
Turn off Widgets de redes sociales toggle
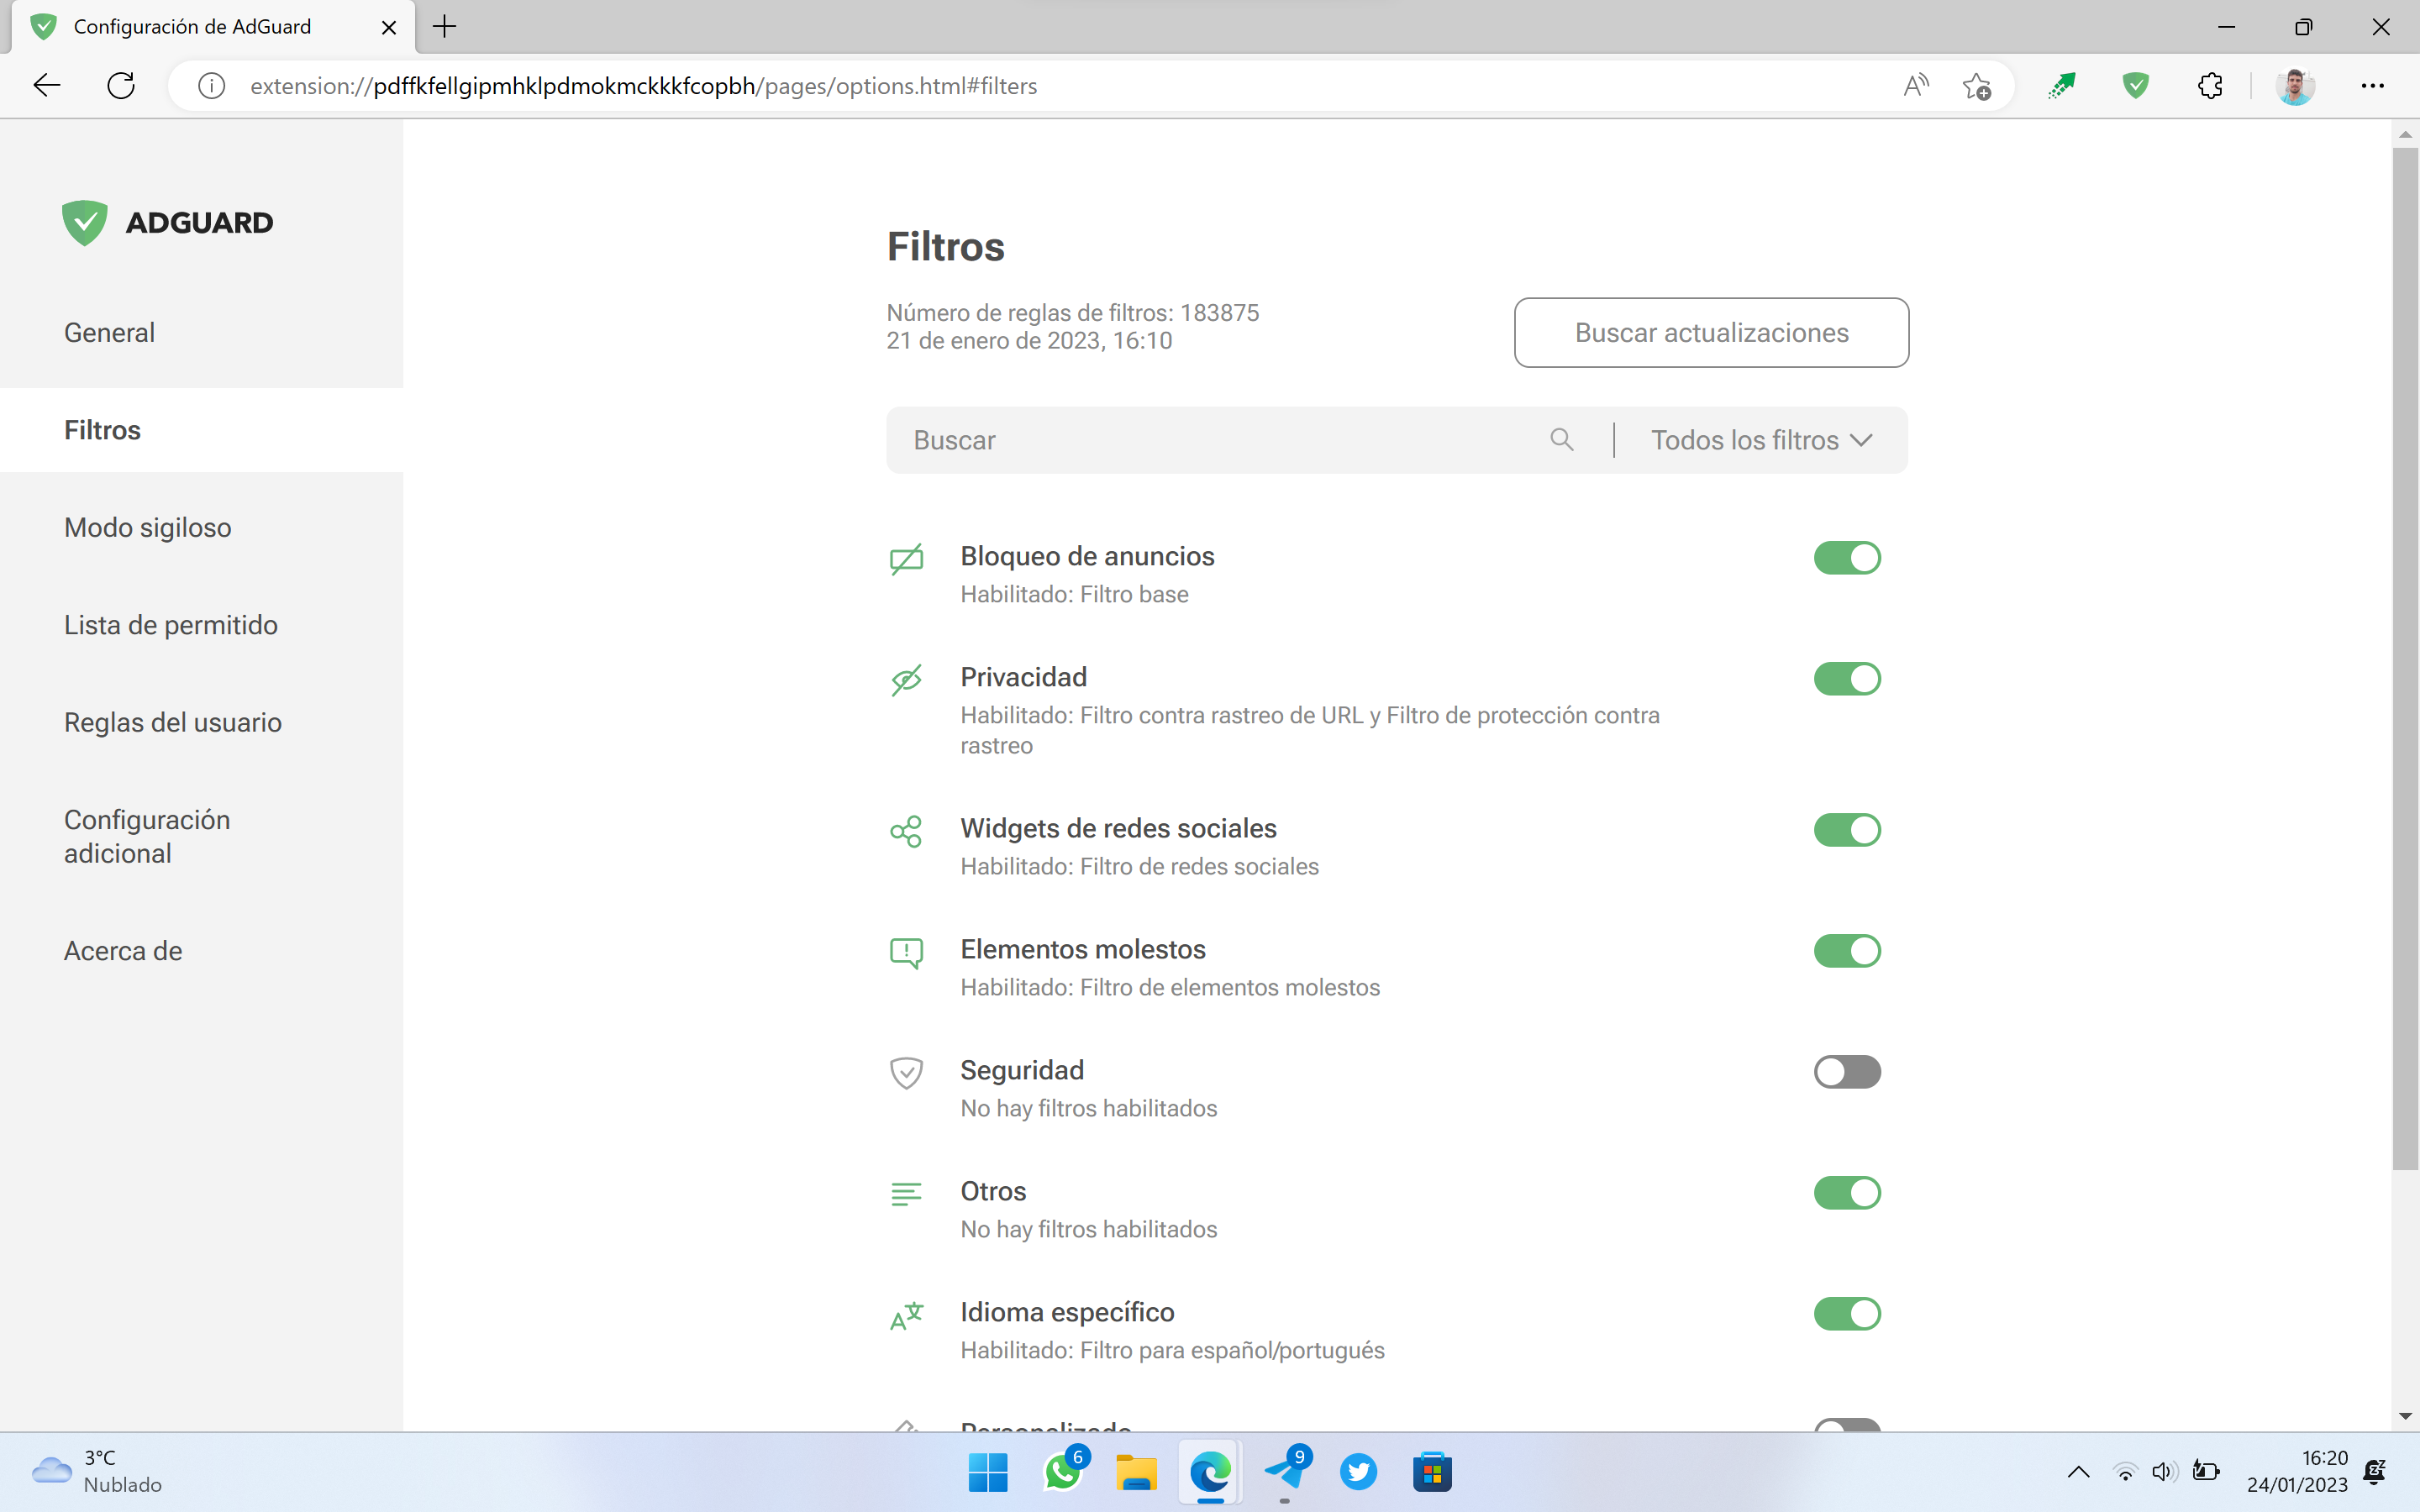(x=1847, y=830)
